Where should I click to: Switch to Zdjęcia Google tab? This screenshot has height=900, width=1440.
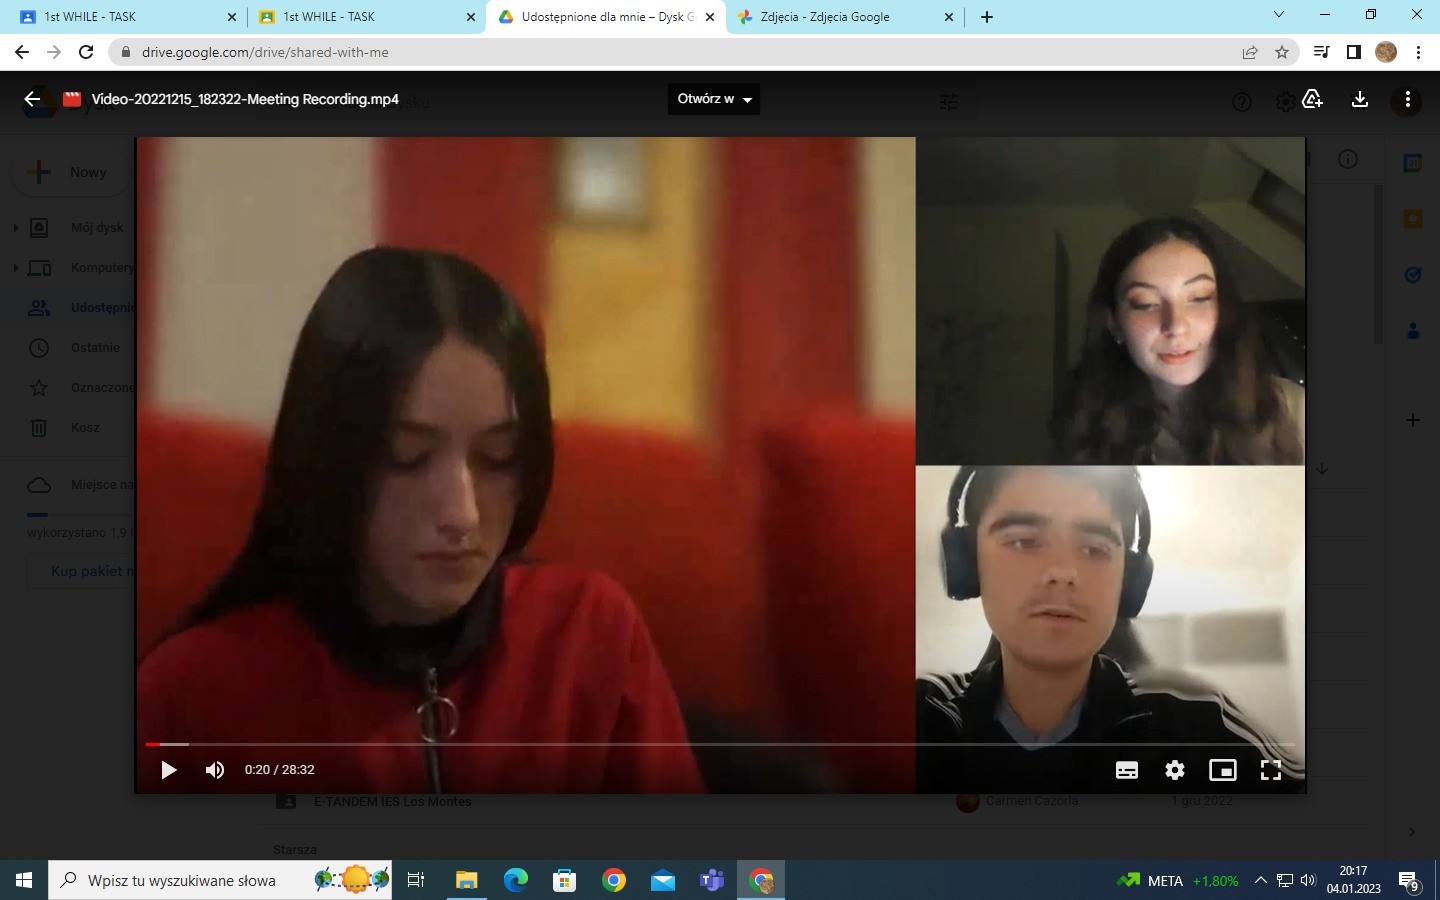(x=825, y=17)
